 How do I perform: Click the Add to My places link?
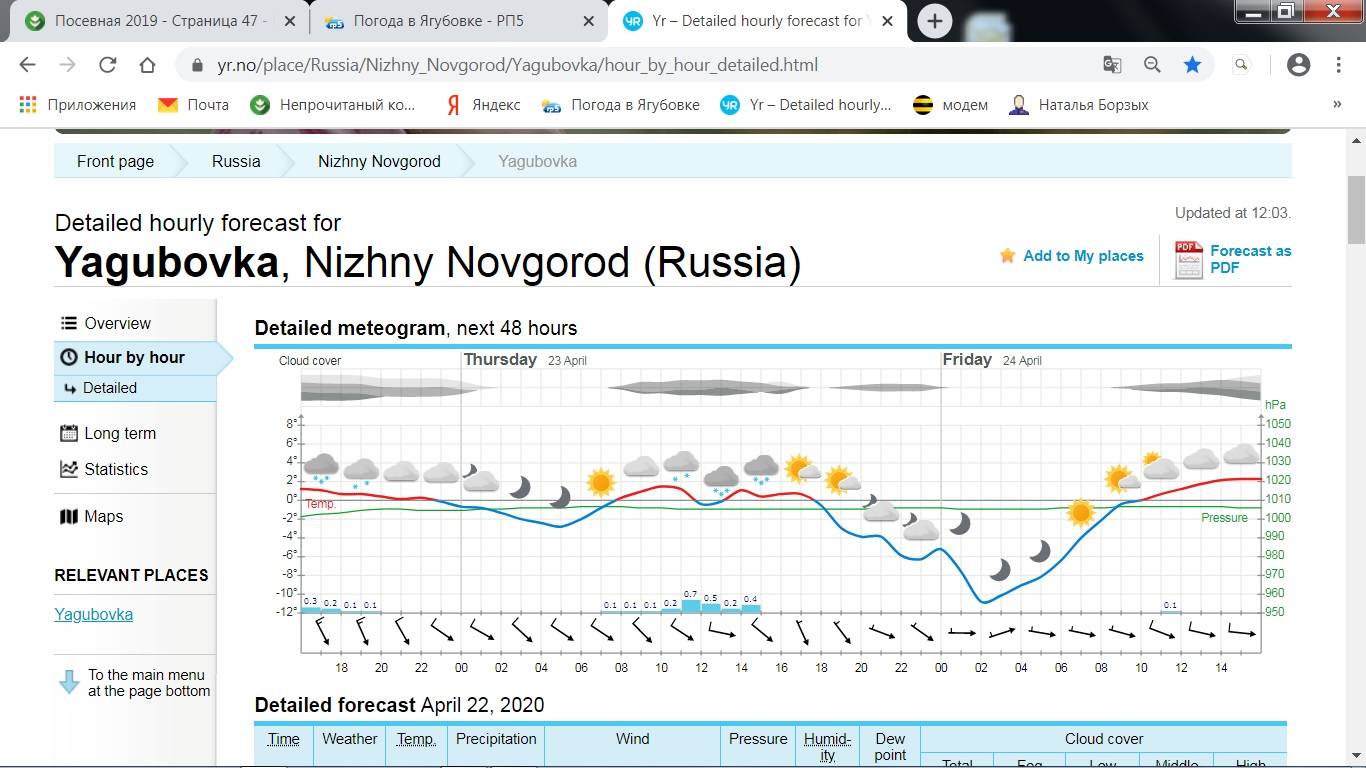1082,256
